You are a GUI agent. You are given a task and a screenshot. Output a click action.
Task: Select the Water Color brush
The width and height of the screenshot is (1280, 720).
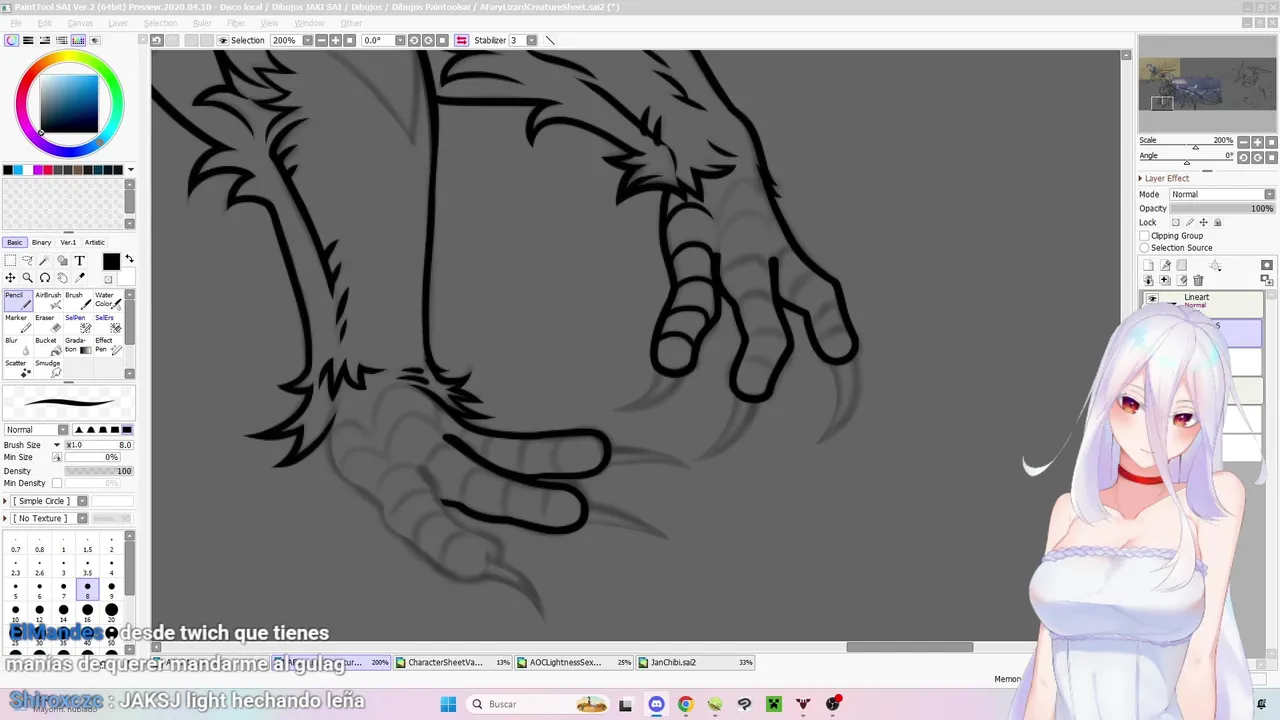108,300
